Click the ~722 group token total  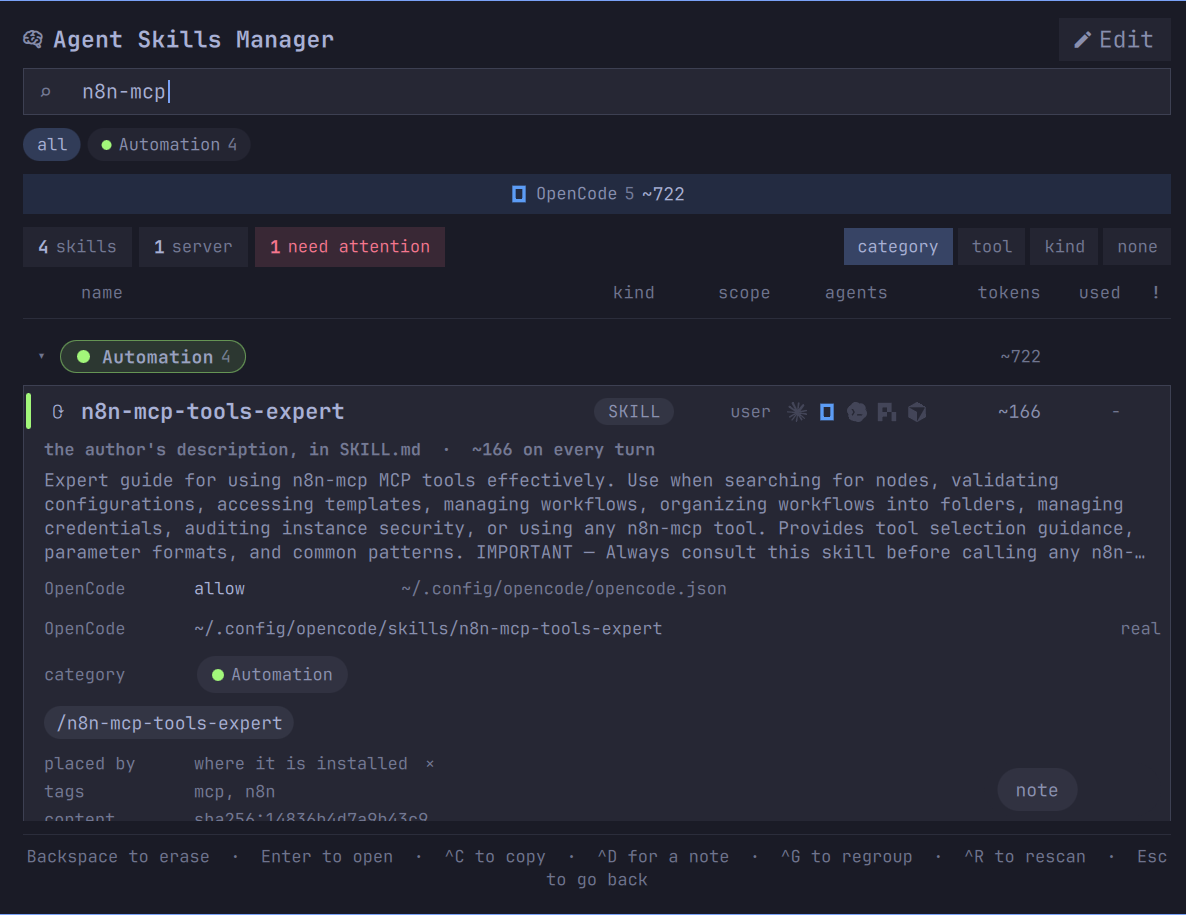[x=1020, y=356]
